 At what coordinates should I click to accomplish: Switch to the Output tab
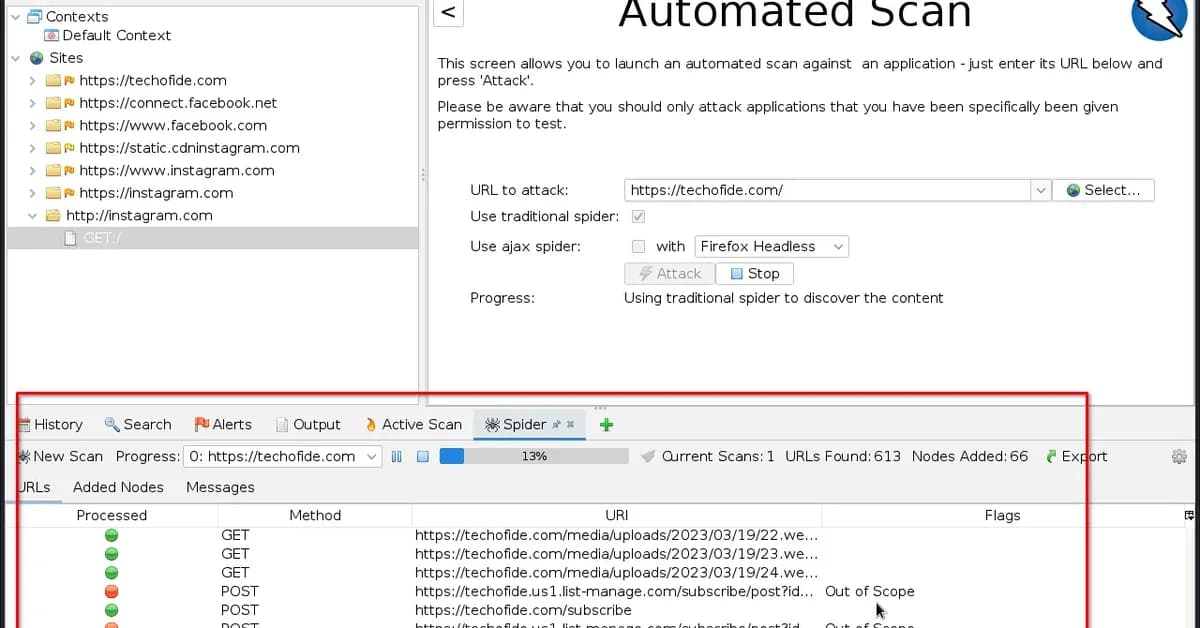click(x=308, y=424)
